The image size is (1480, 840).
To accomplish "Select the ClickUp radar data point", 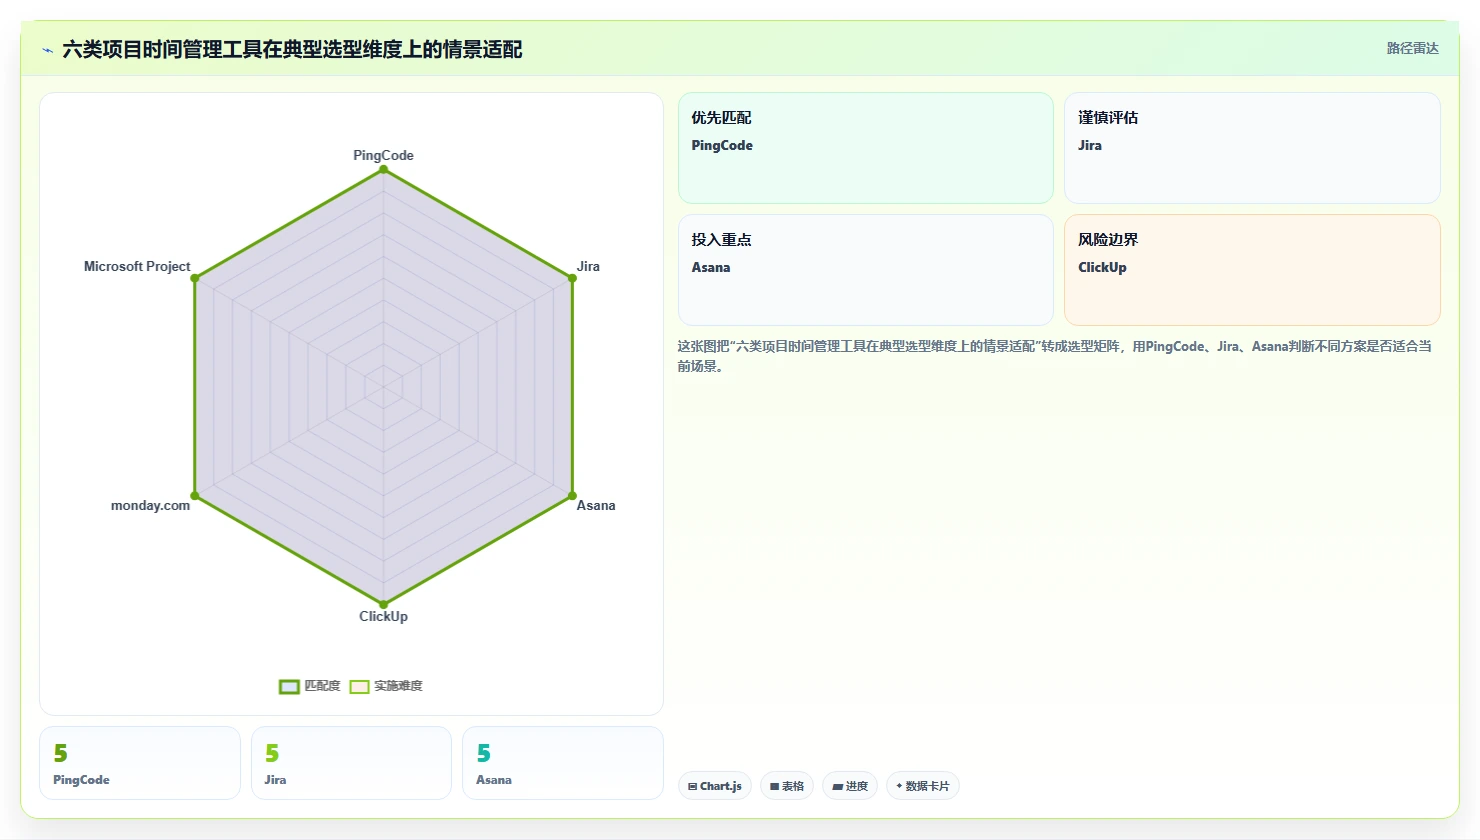I will 383,604.
